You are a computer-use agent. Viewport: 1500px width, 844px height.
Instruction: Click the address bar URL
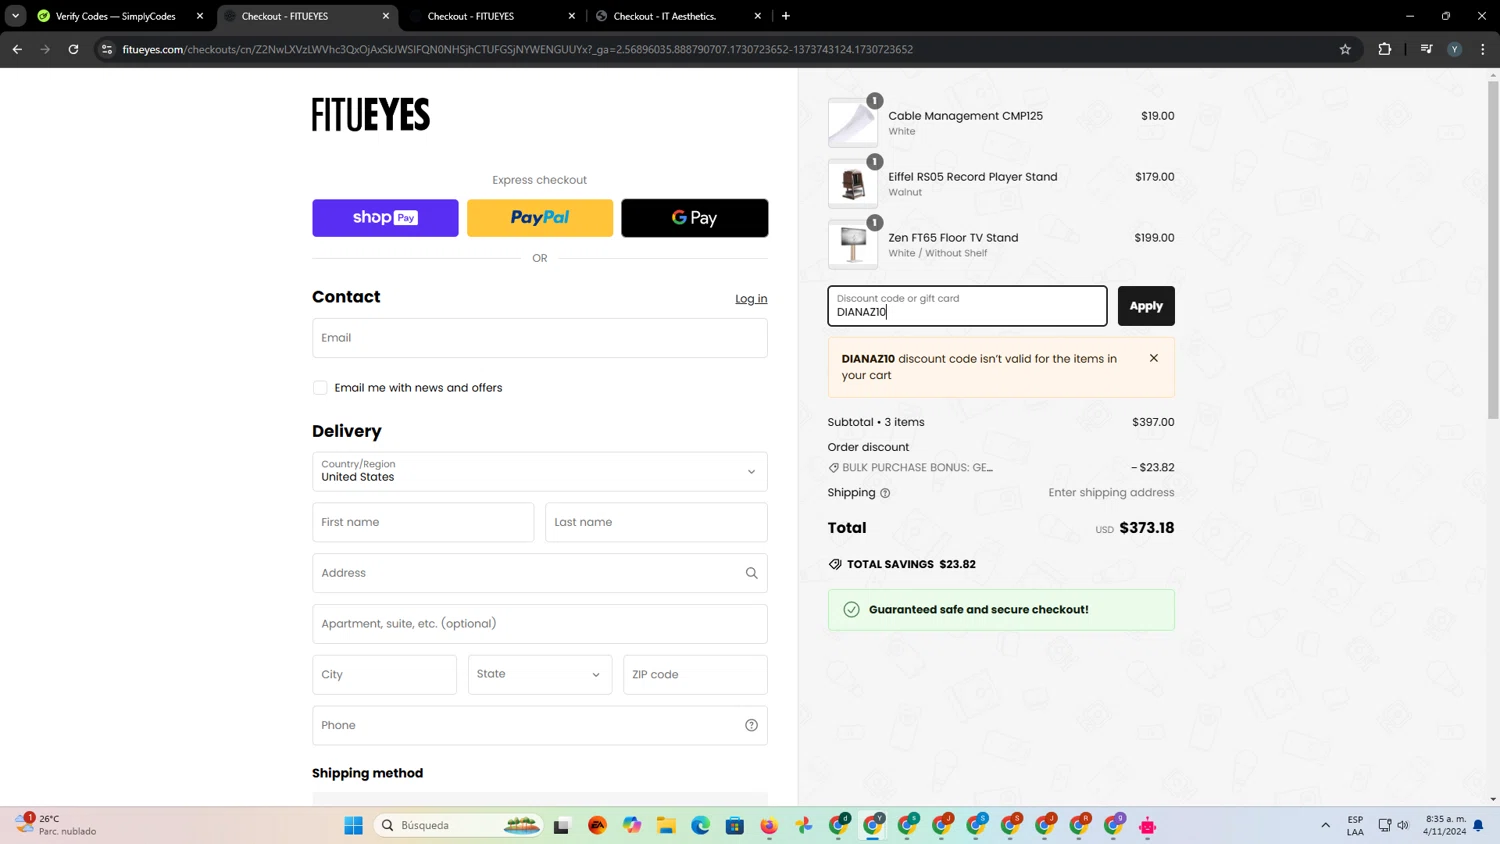pyautogui.click(x=518, y=49)
